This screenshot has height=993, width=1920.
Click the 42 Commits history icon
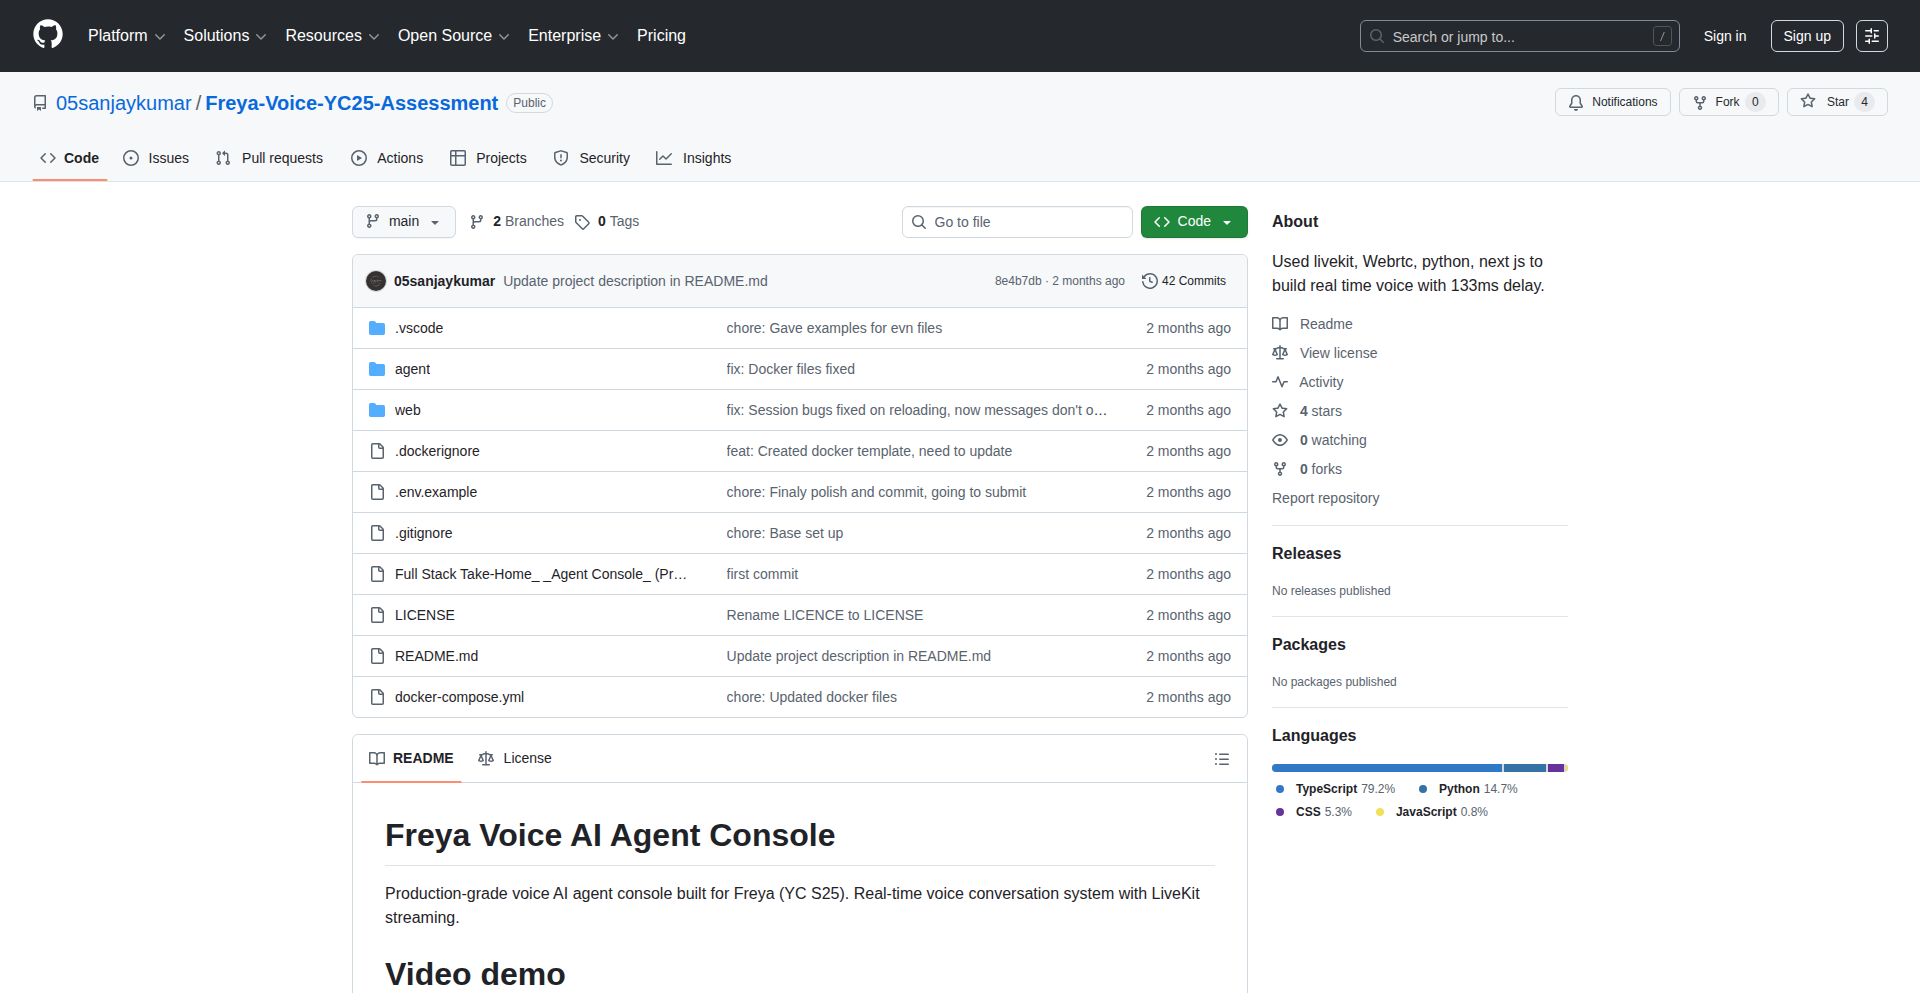[x=1150, y=281]
